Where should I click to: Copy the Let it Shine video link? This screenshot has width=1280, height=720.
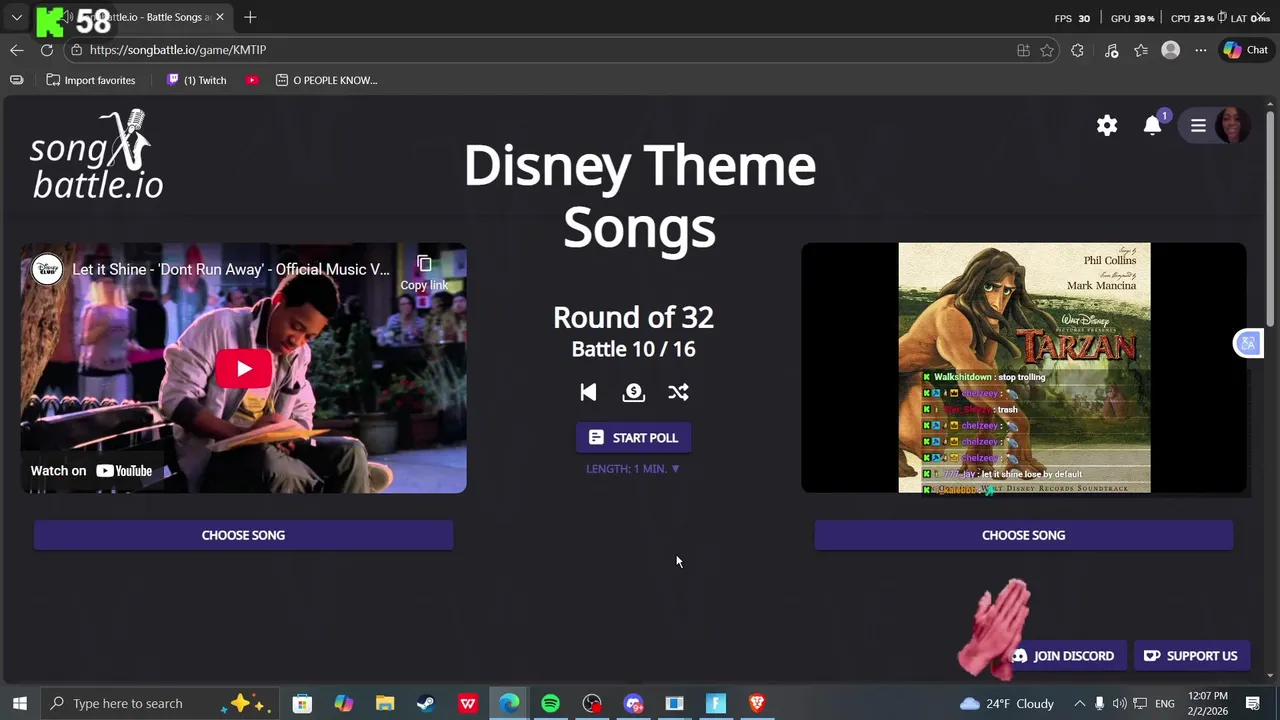pos(424,272)
